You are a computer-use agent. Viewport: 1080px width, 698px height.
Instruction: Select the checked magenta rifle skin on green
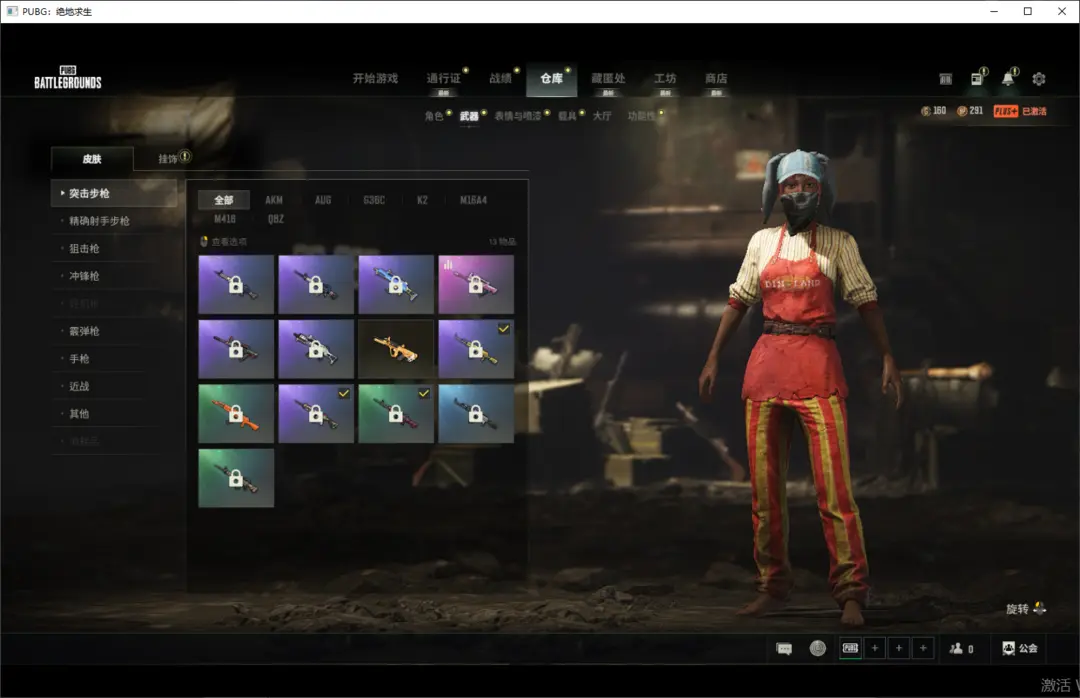396,413
